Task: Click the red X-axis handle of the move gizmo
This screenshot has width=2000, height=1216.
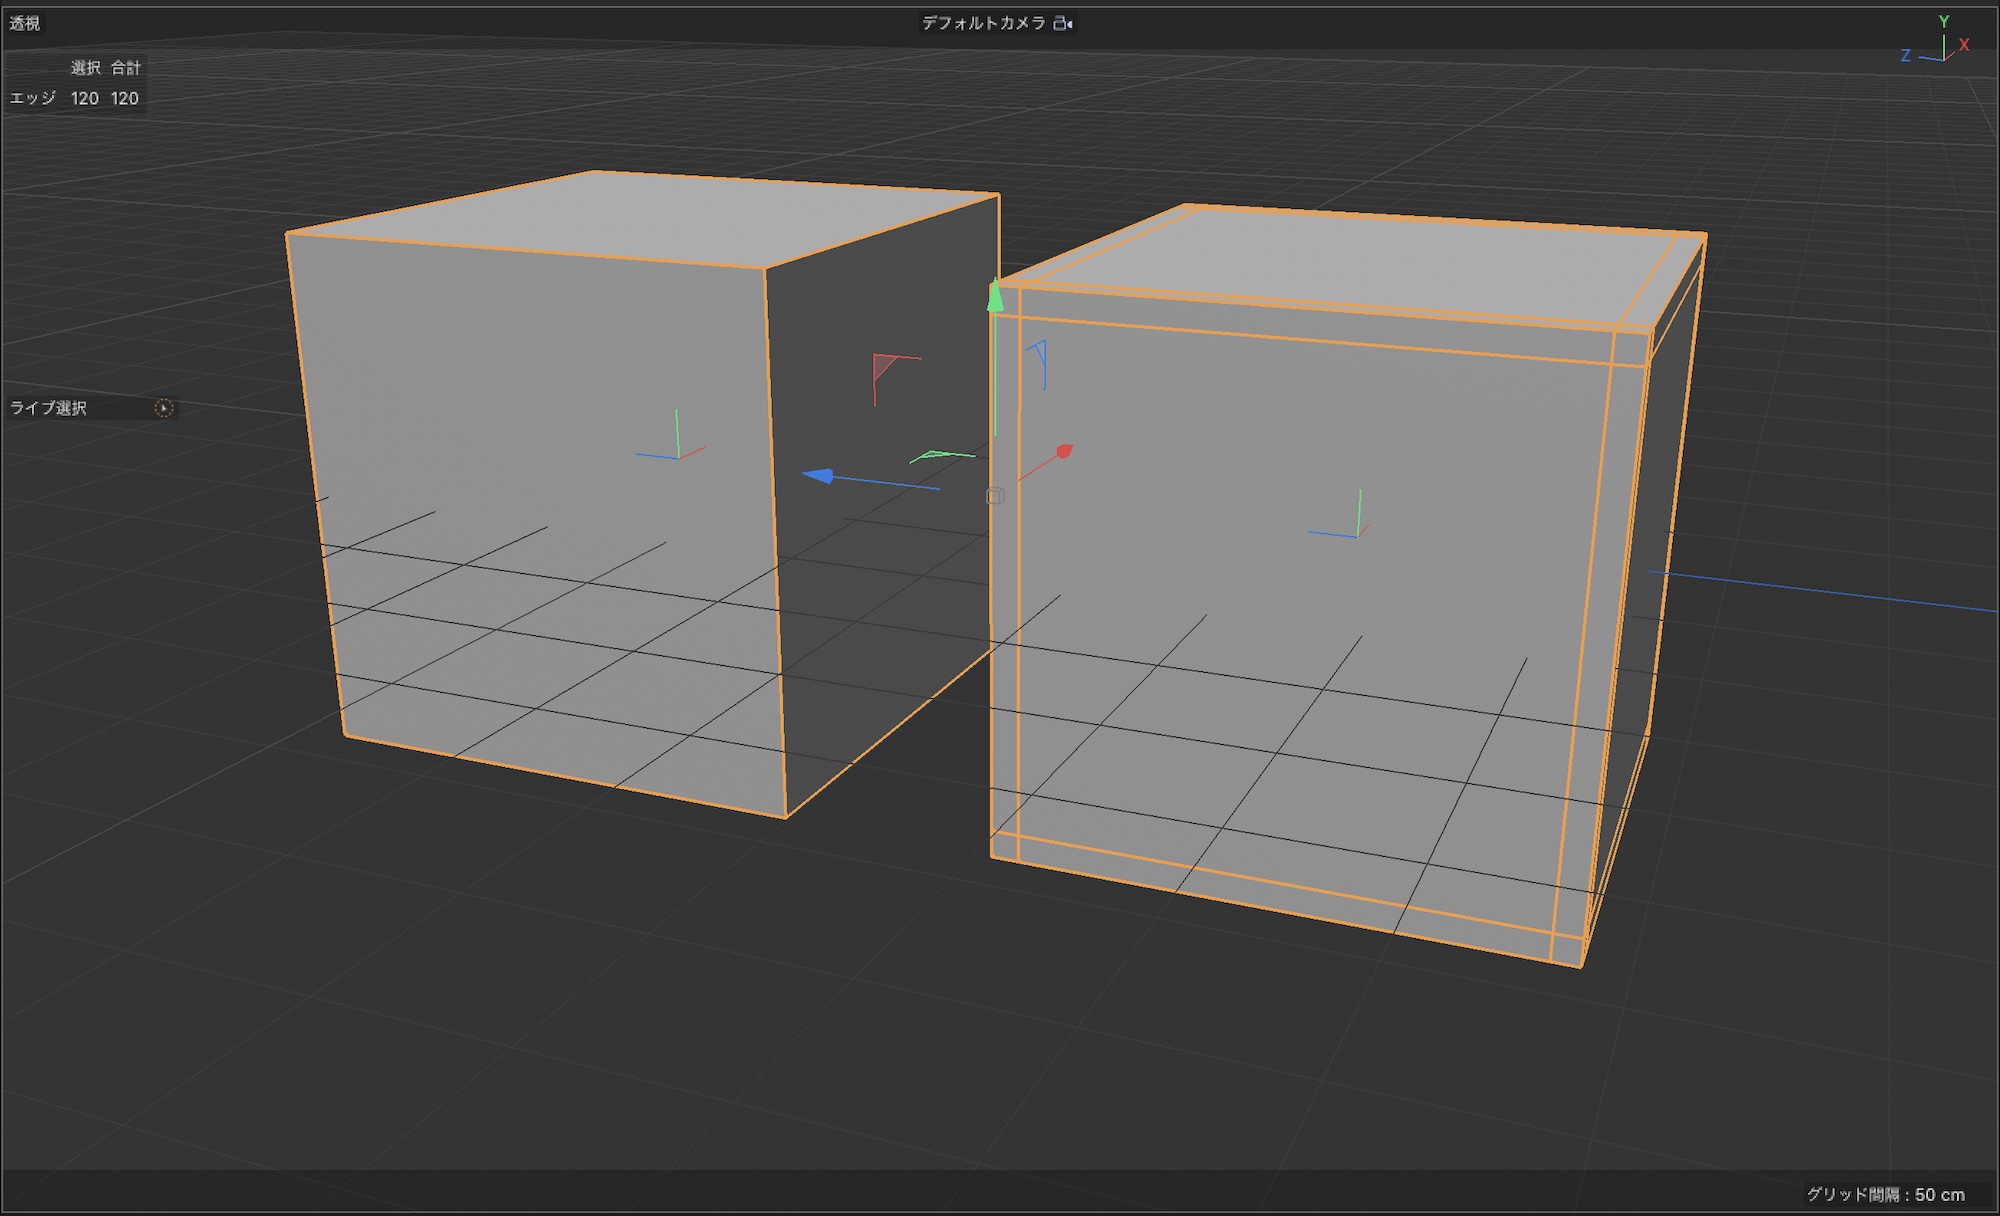Action: pyautogui.click(x=1064, y=452)
